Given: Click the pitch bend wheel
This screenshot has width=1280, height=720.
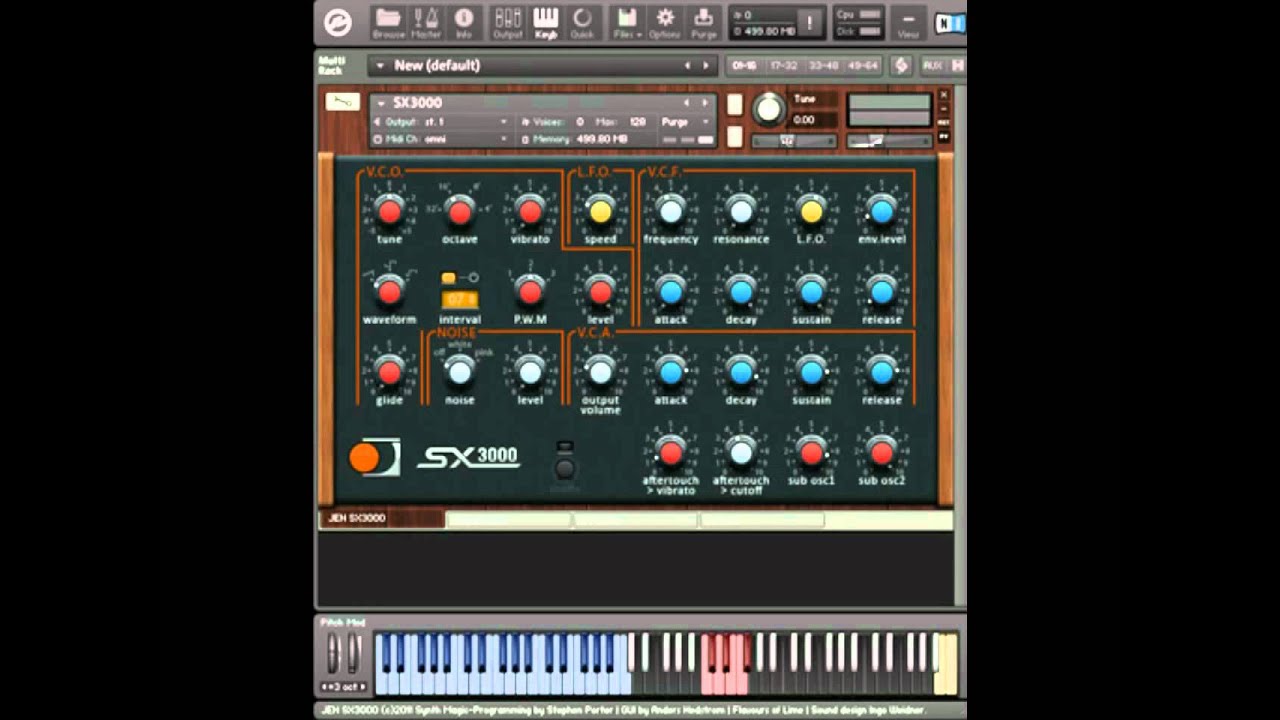Looking at the screenshot, I should [x=334, y=654].
